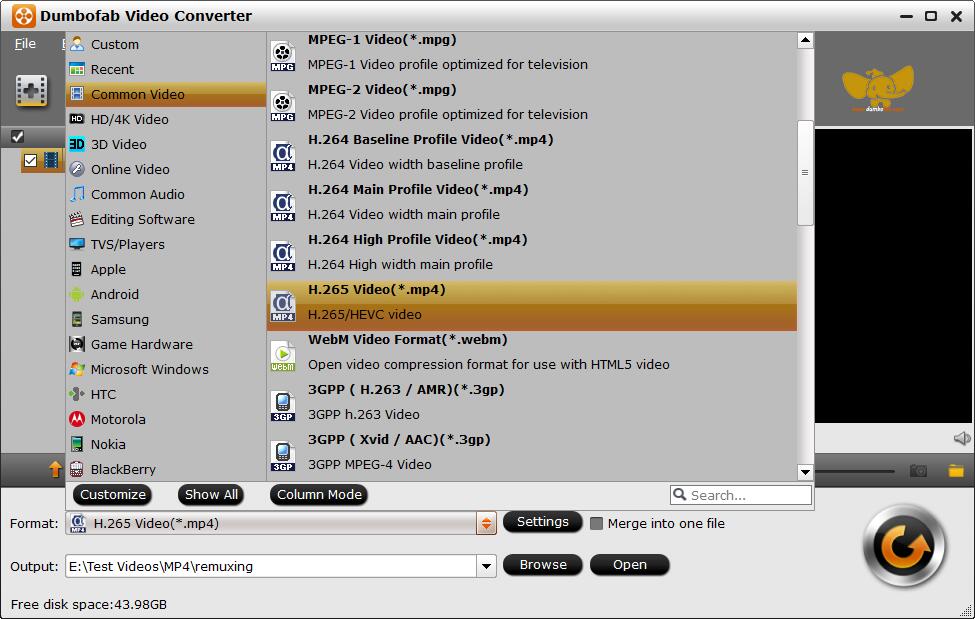Open the File menu
Viewport: 975px width, 619px height.
[25, 44]
